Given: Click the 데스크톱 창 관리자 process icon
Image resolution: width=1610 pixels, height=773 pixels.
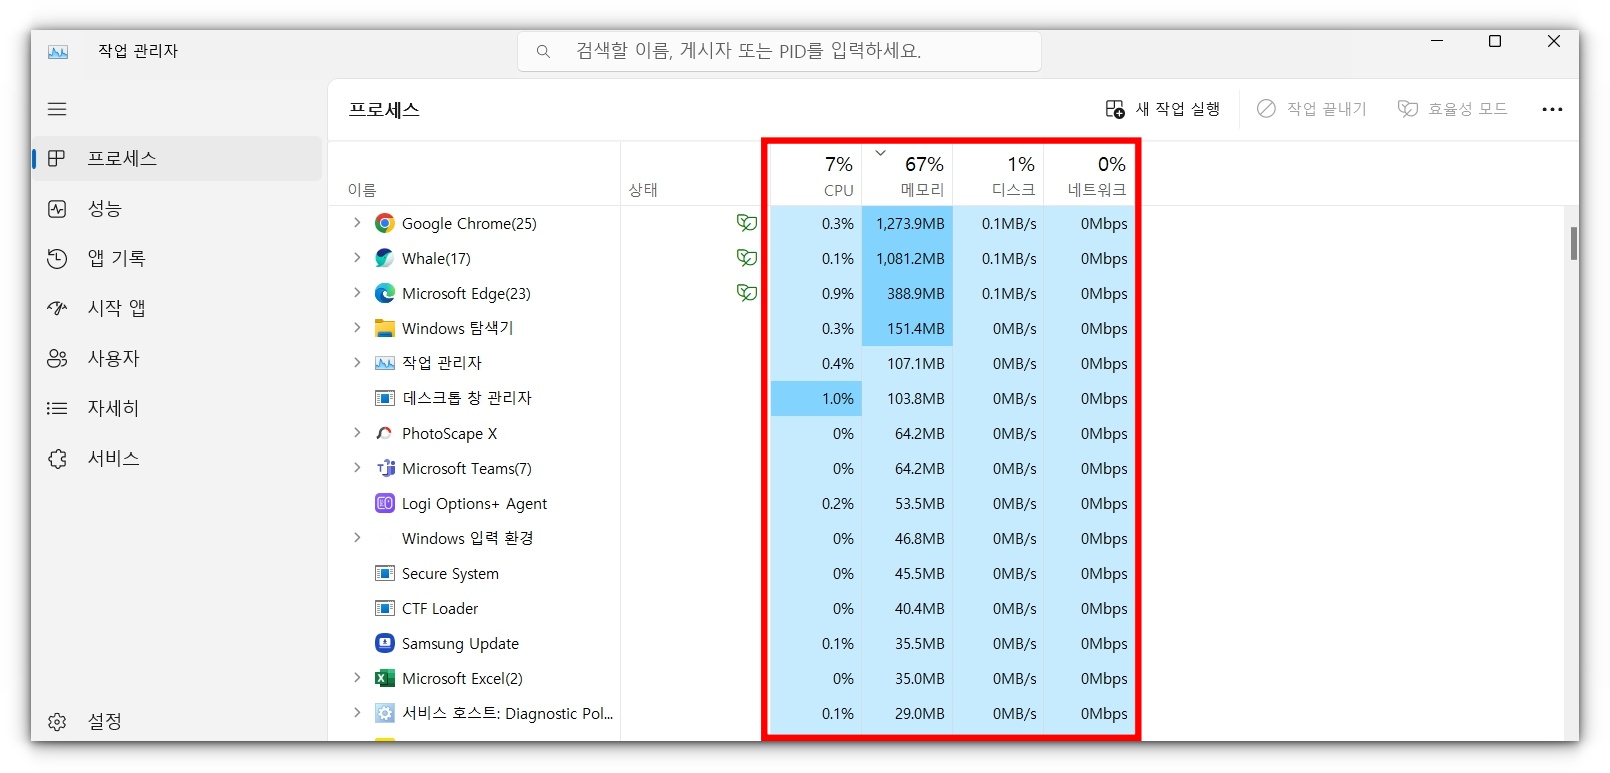Looking at the screenshot, I should pyautogui.click(x=385, y=398).
